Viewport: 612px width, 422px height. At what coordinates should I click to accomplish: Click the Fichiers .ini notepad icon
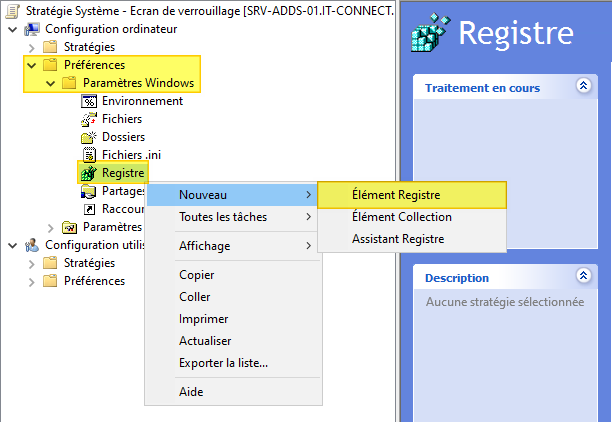[x=89, y=155]
